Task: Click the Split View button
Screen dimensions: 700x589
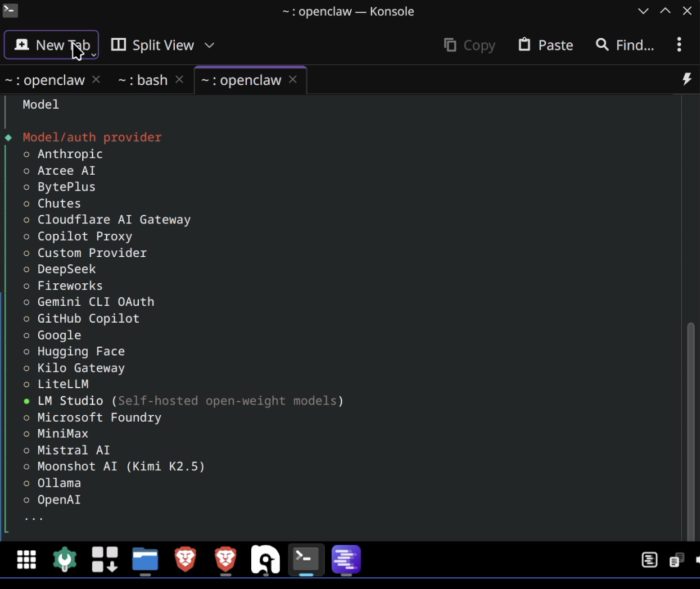Action: (153, 45)
